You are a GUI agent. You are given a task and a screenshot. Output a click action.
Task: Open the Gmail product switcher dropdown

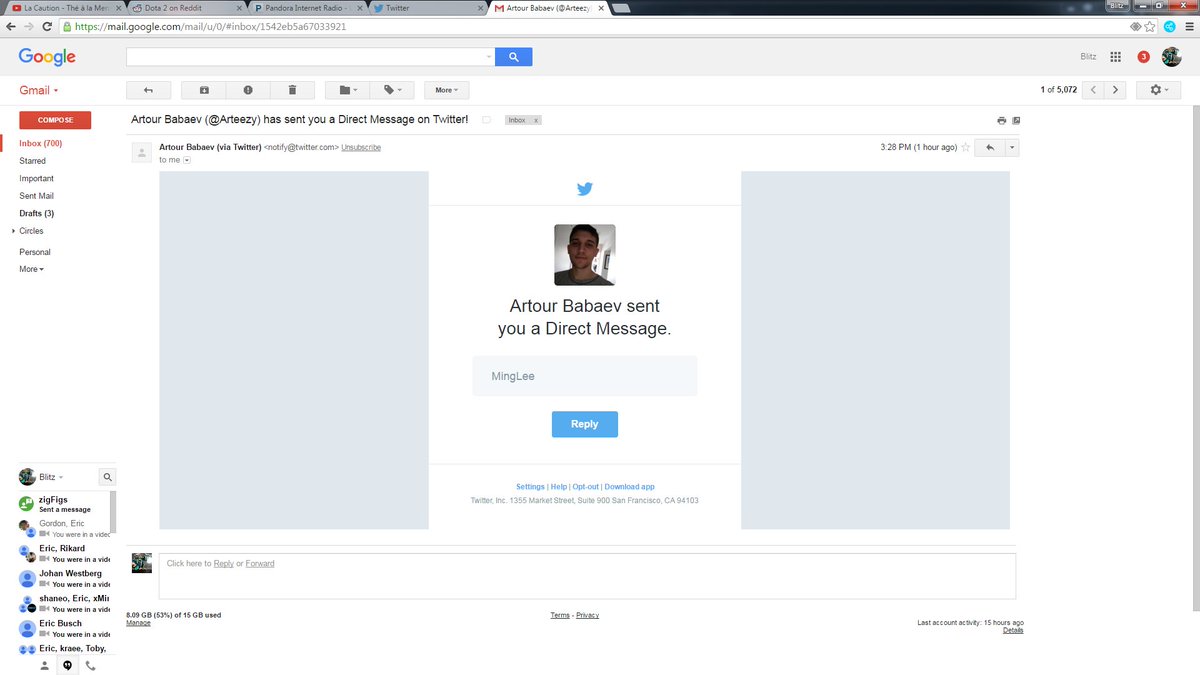39,90
